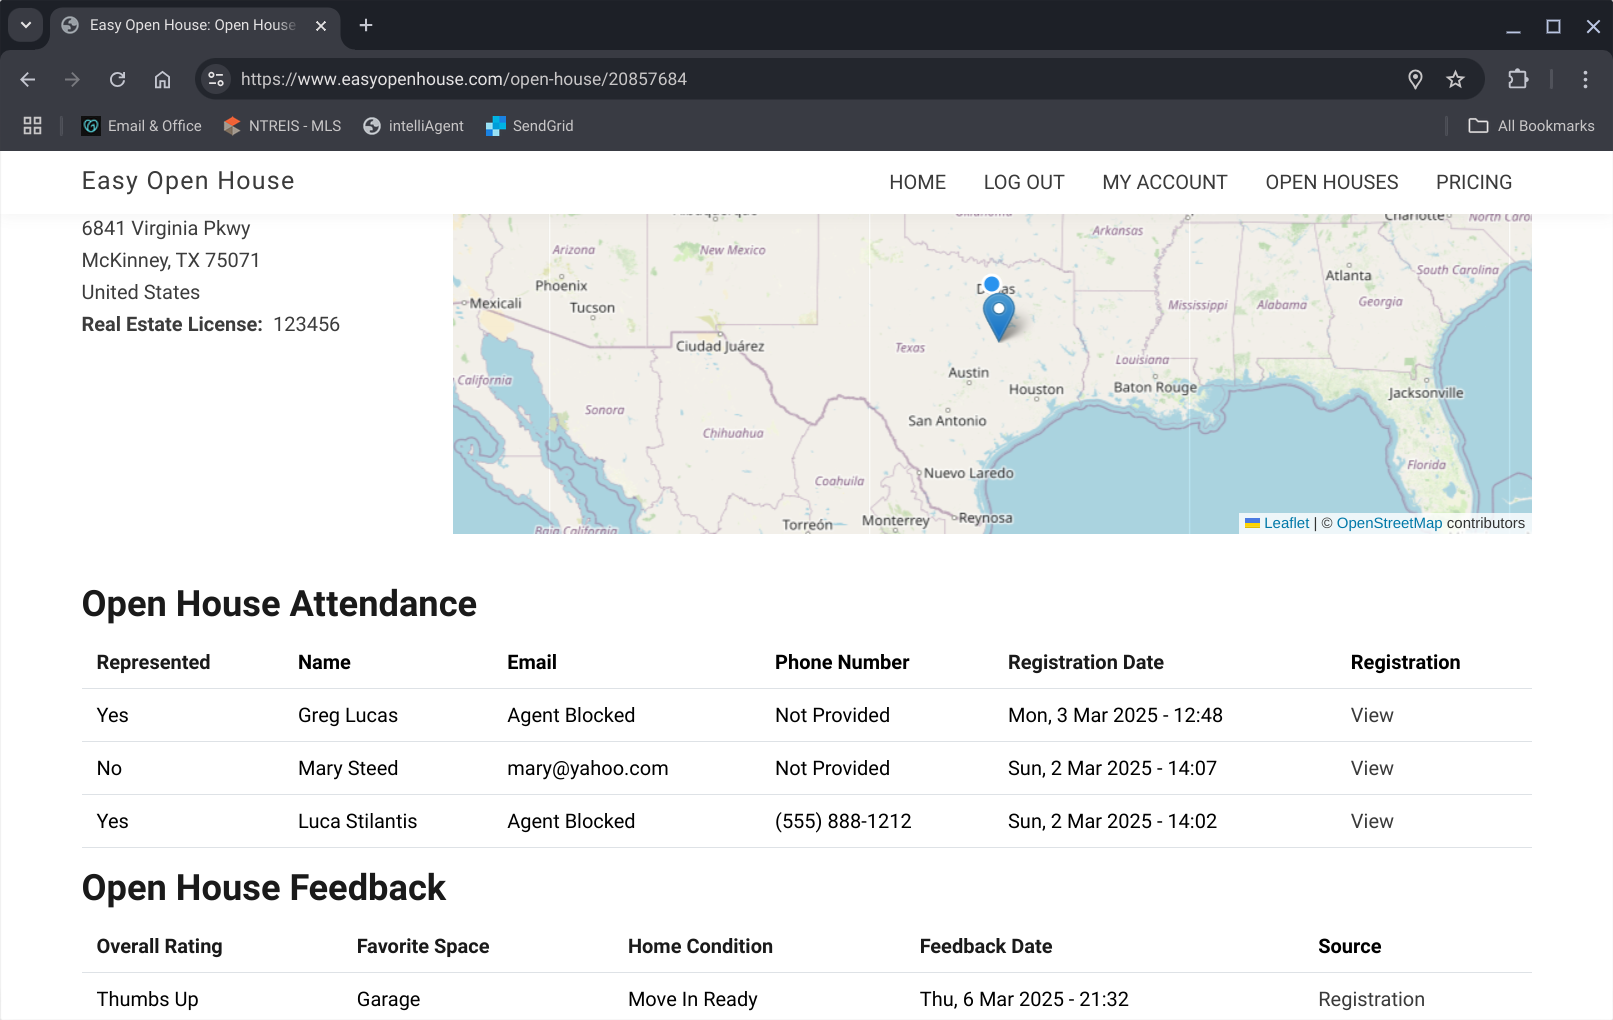The image size is (1613, 1020).
Task: Open the bookmarks apps grid icon
Action: click(32, 126)
